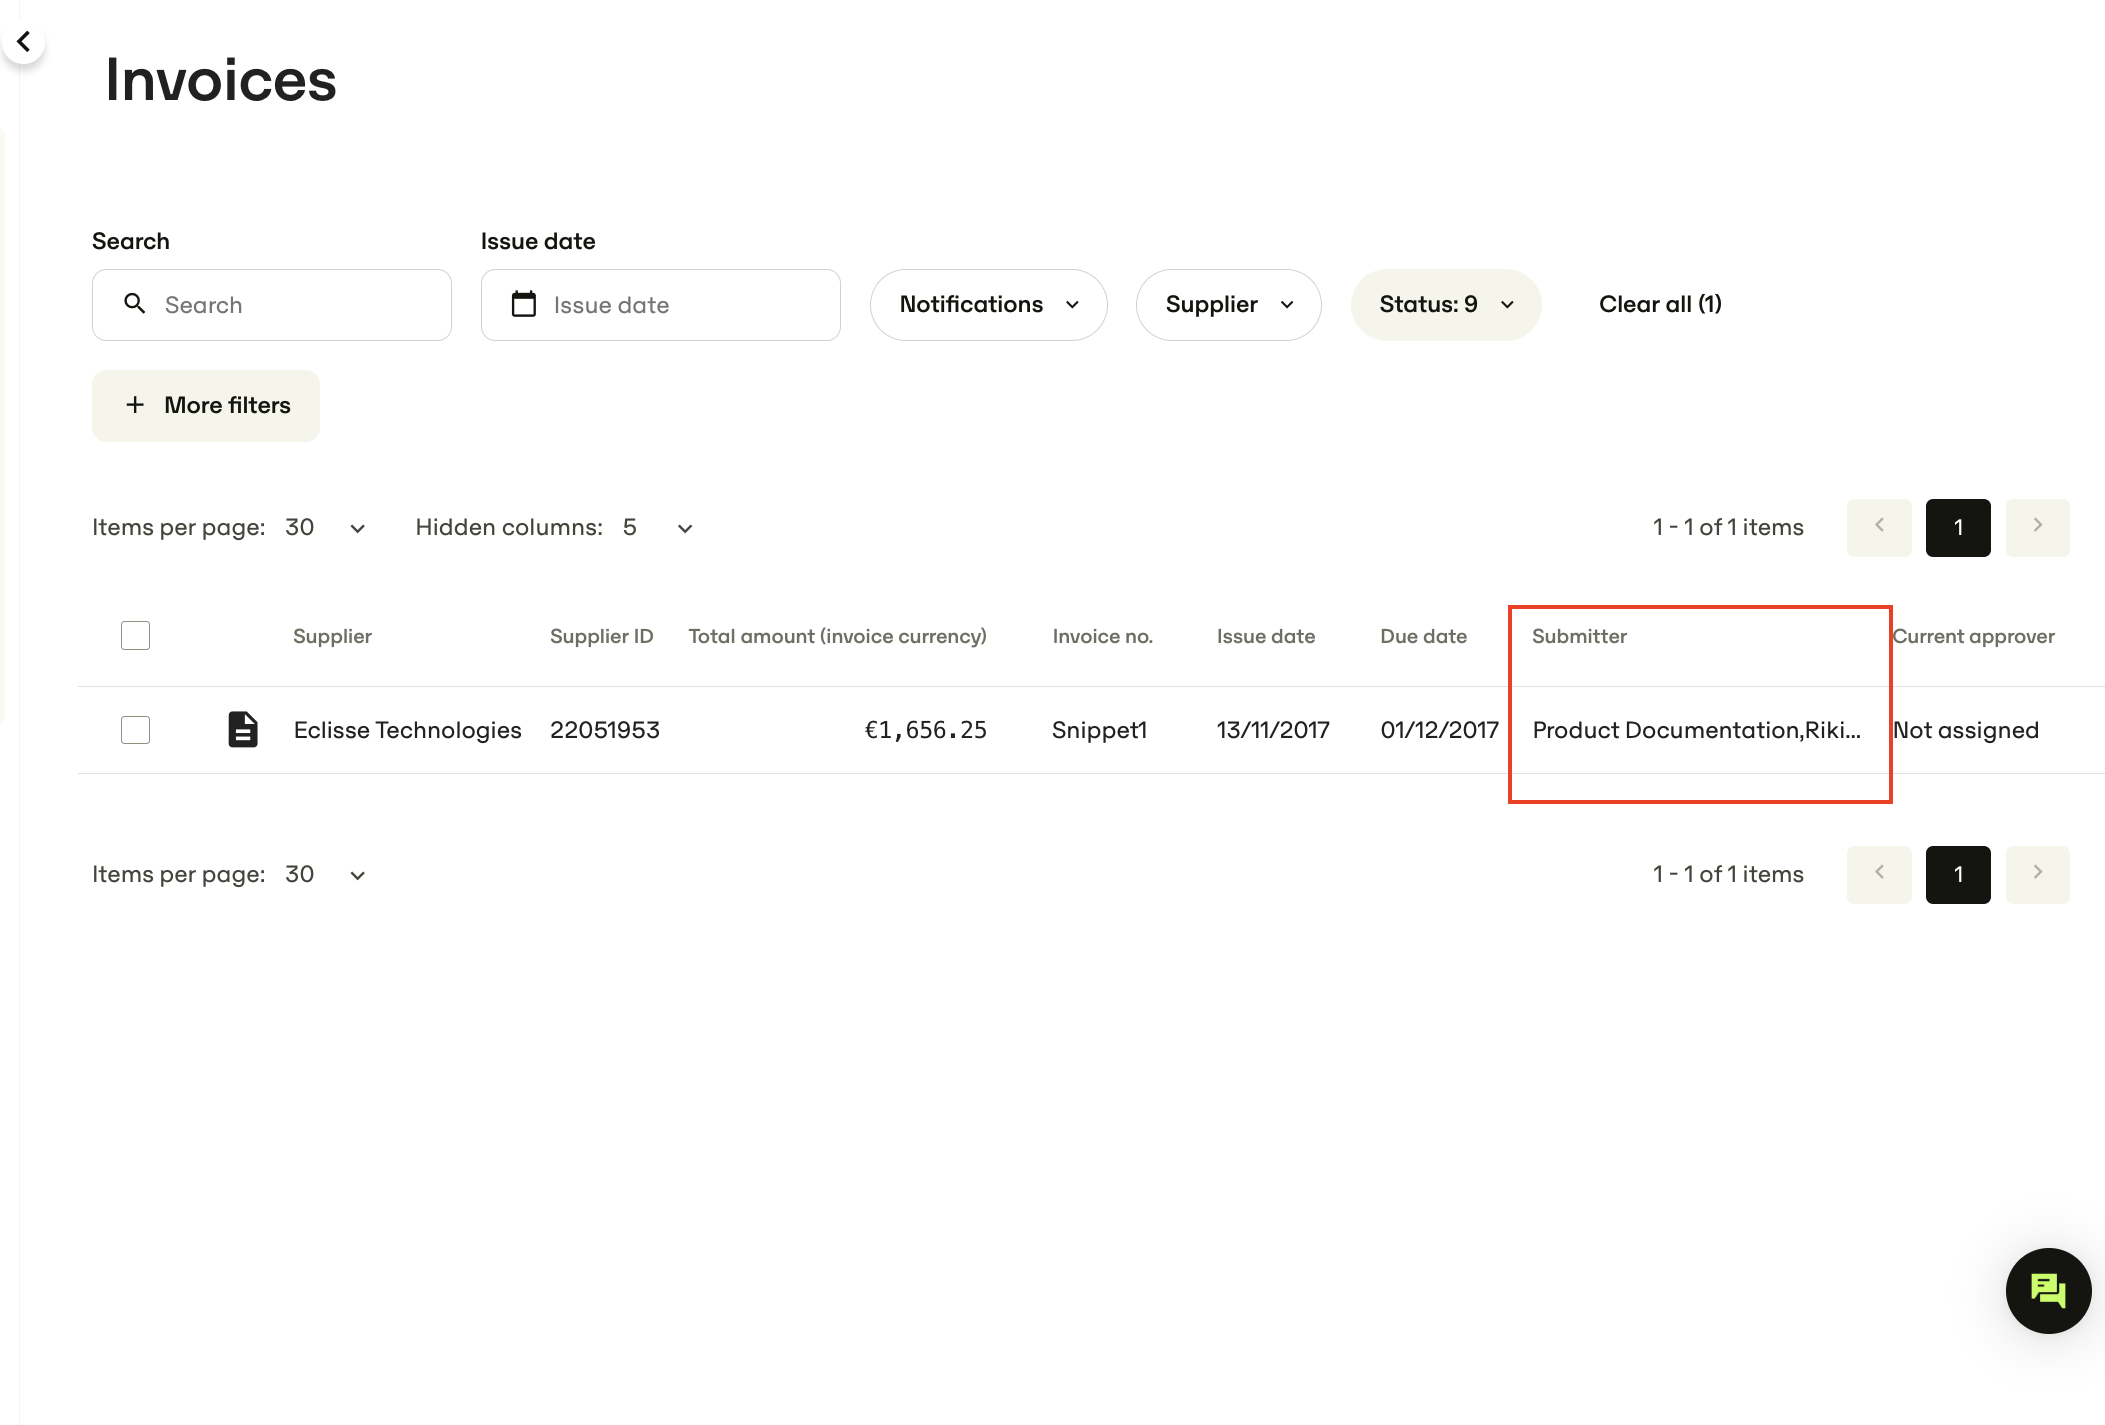Sort by the Supplier column header
2105x1425 pixels.
[332, 636]
